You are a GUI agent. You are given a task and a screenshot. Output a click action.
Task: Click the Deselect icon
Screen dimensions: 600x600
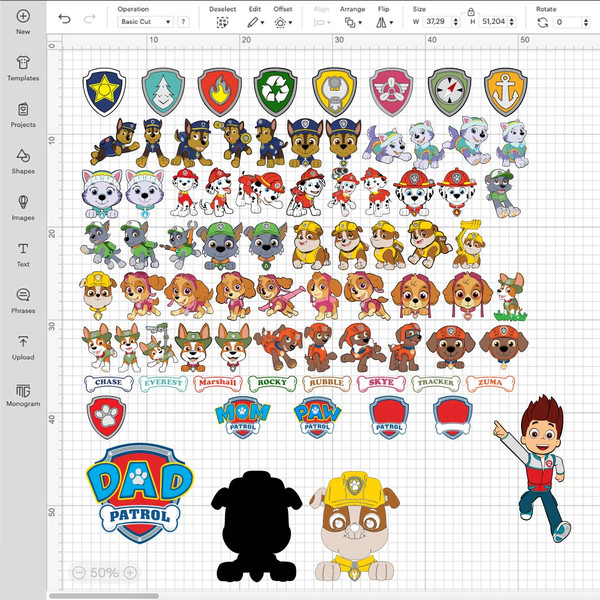(222, 23)
